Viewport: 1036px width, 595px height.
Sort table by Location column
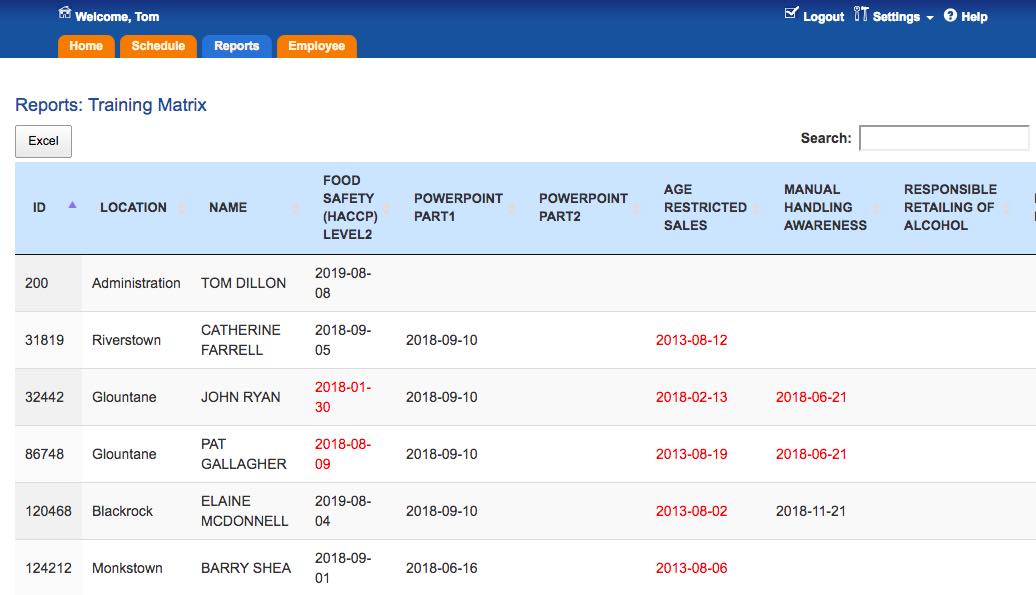click(133, 207)
